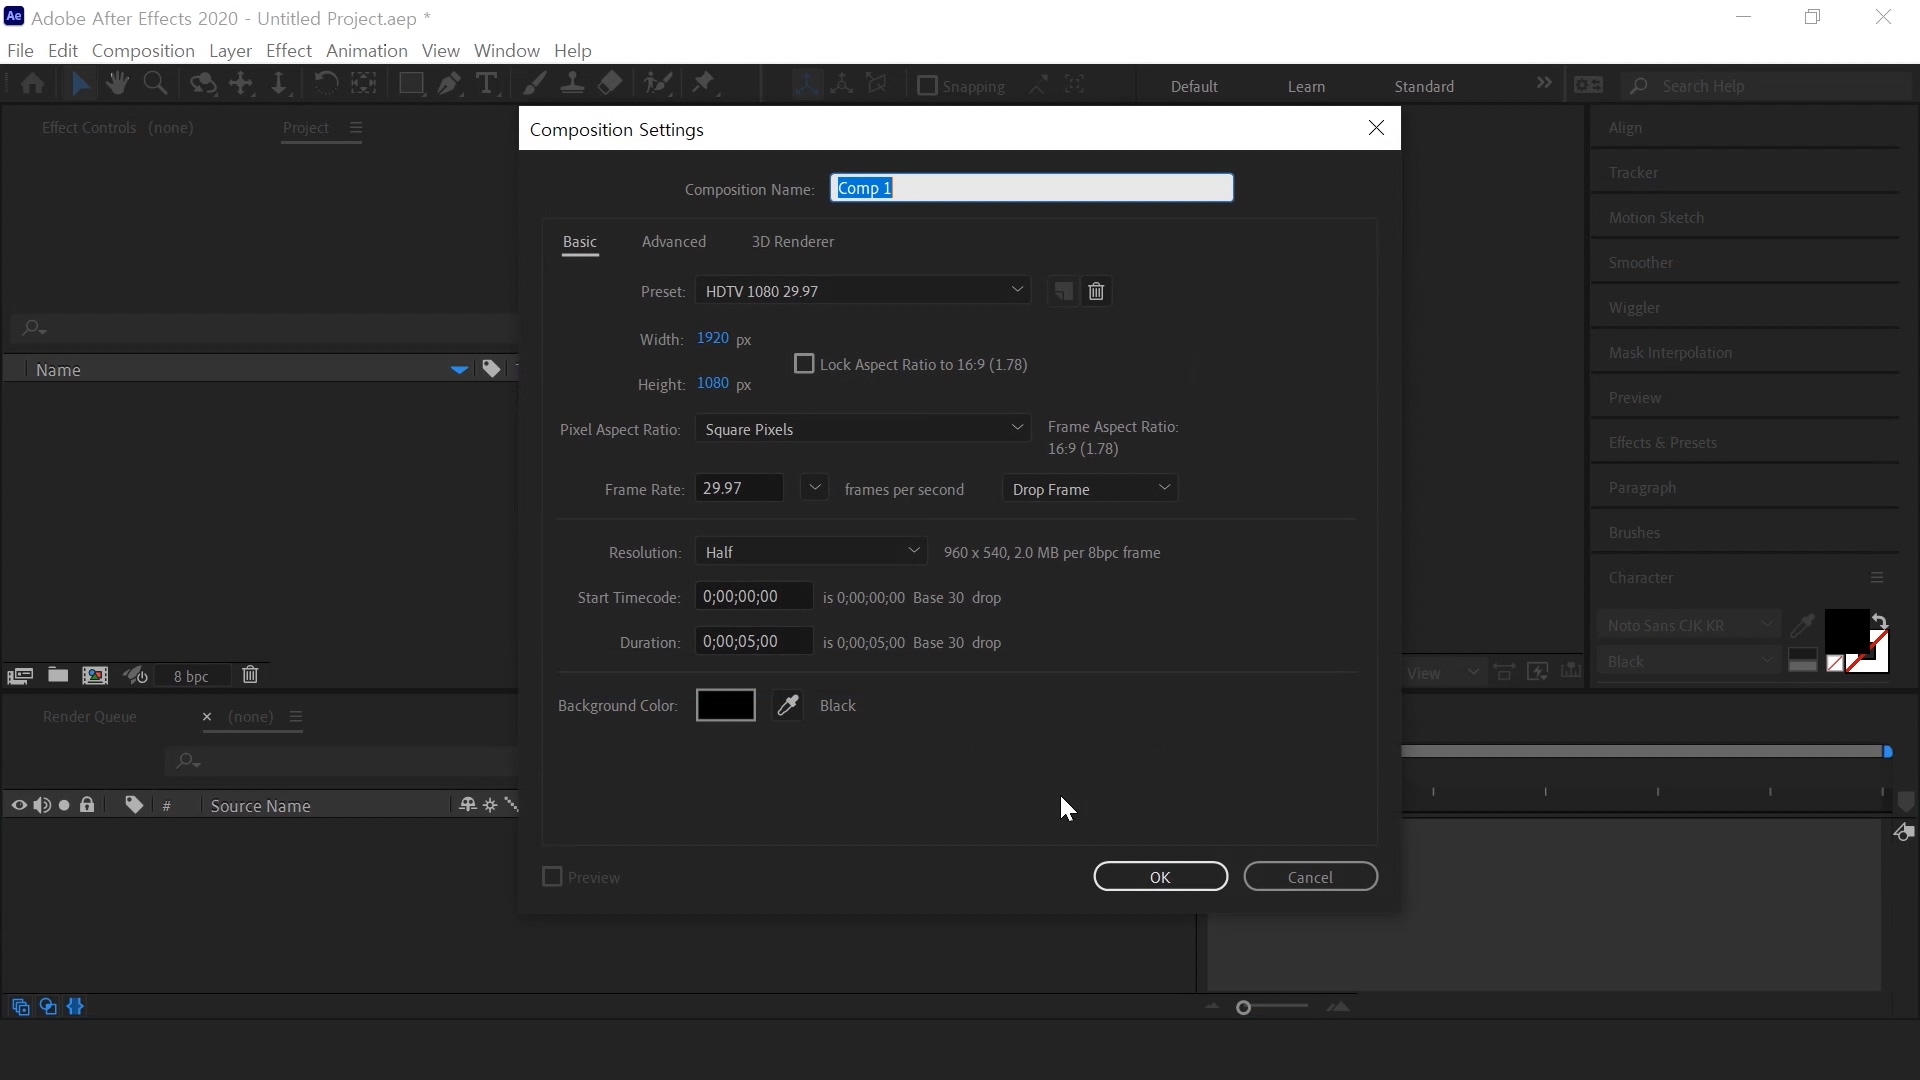Select the Horizontal Type tool
Viewport: 1920px width, 1080px height.
coord(486,84)
